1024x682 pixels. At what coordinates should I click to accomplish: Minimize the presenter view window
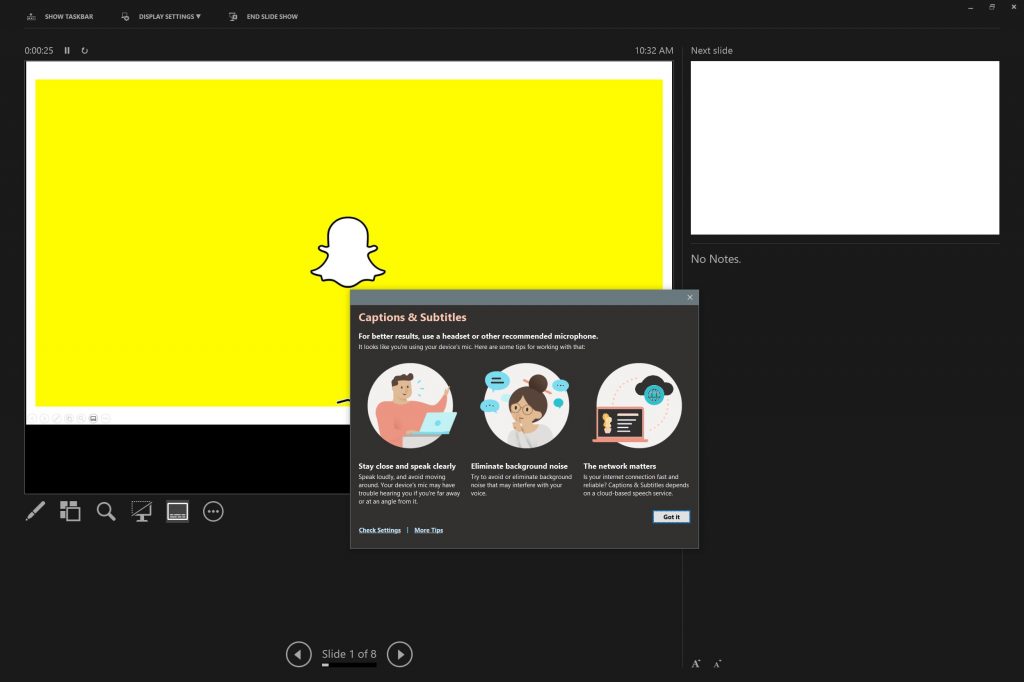[970, 7]
